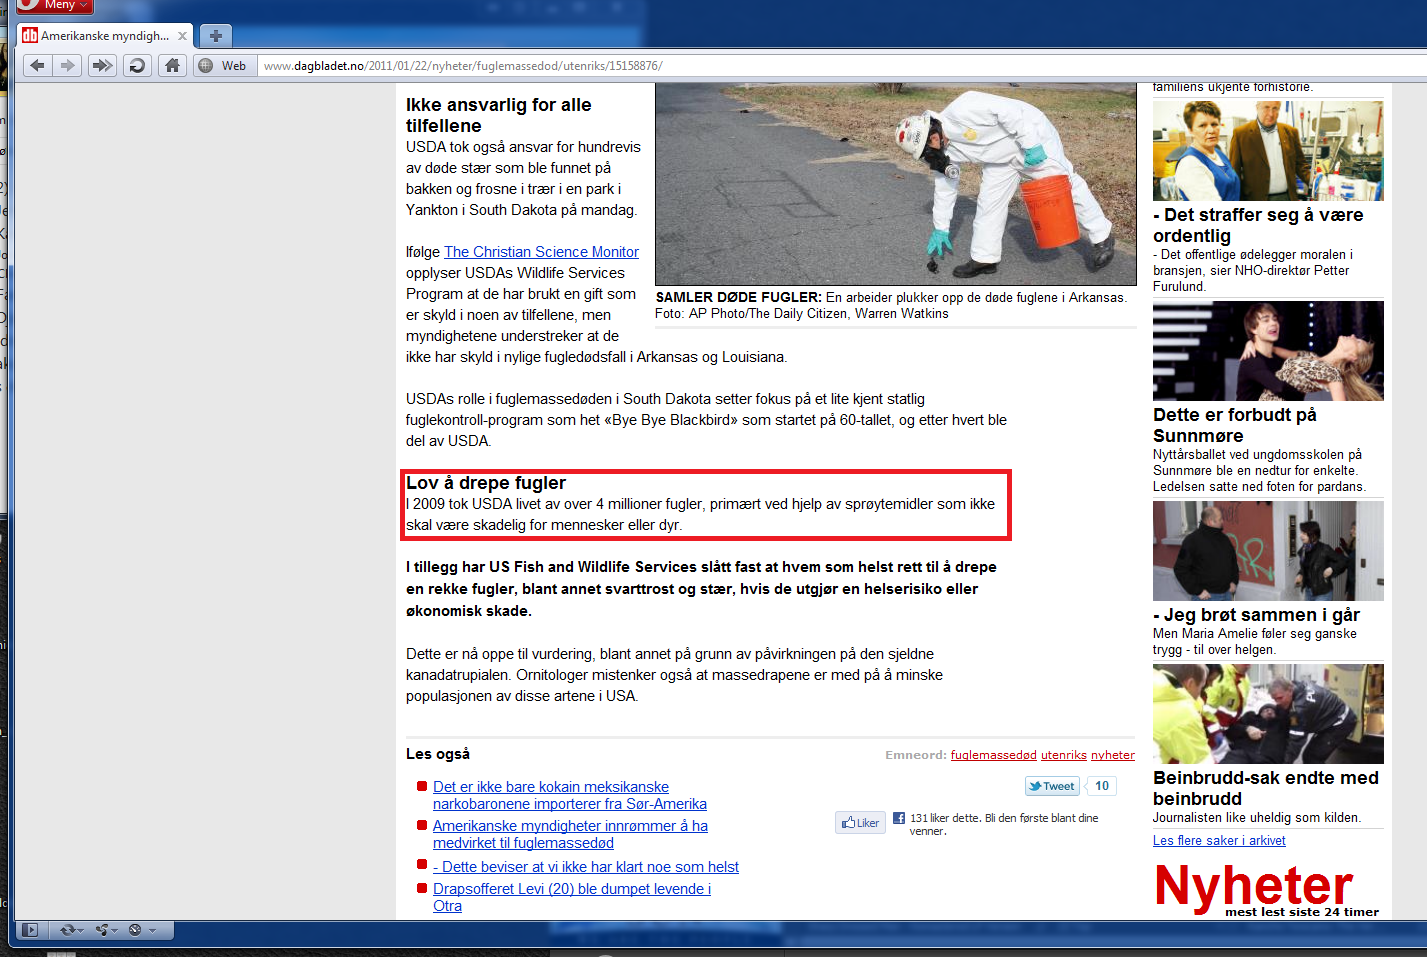Focus the dagbladet.no address field
Screen dimensions: 1427x957
point(840,66)
